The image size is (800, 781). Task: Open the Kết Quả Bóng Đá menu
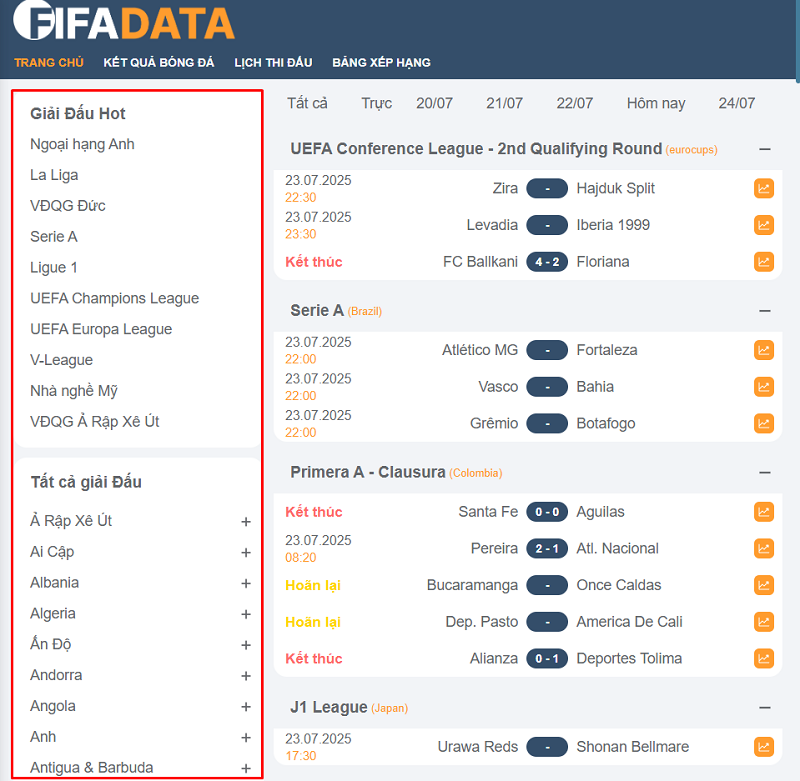tap(159, 62)
